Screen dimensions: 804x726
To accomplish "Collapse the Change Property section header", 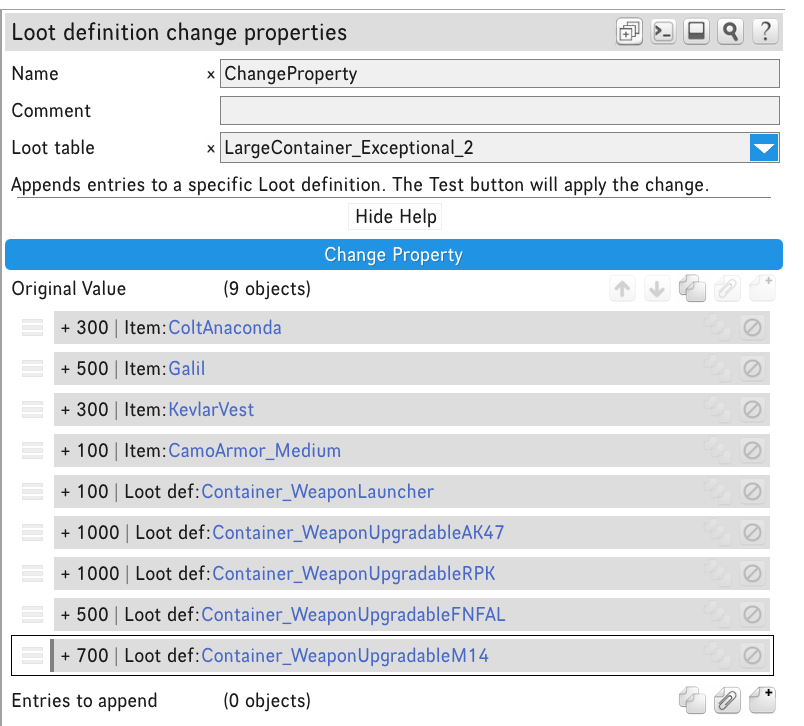I will 394,254.
